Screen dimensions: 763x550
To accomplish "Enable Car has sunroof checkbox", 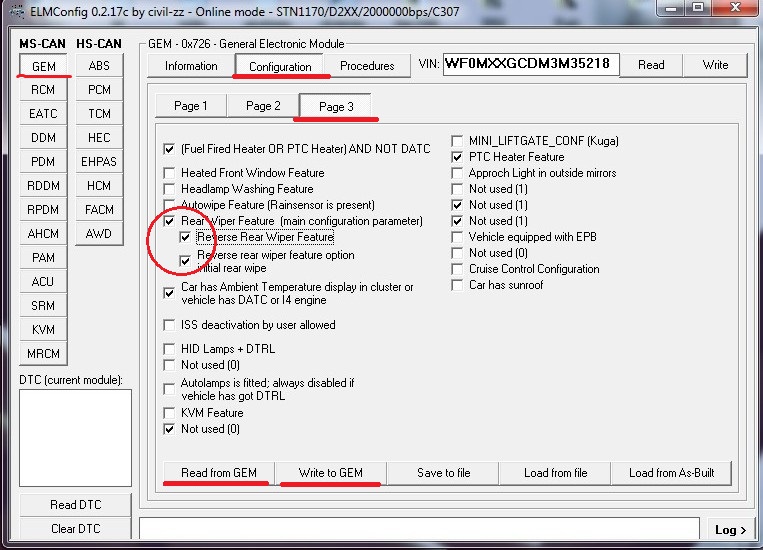I will coord(458,285).
